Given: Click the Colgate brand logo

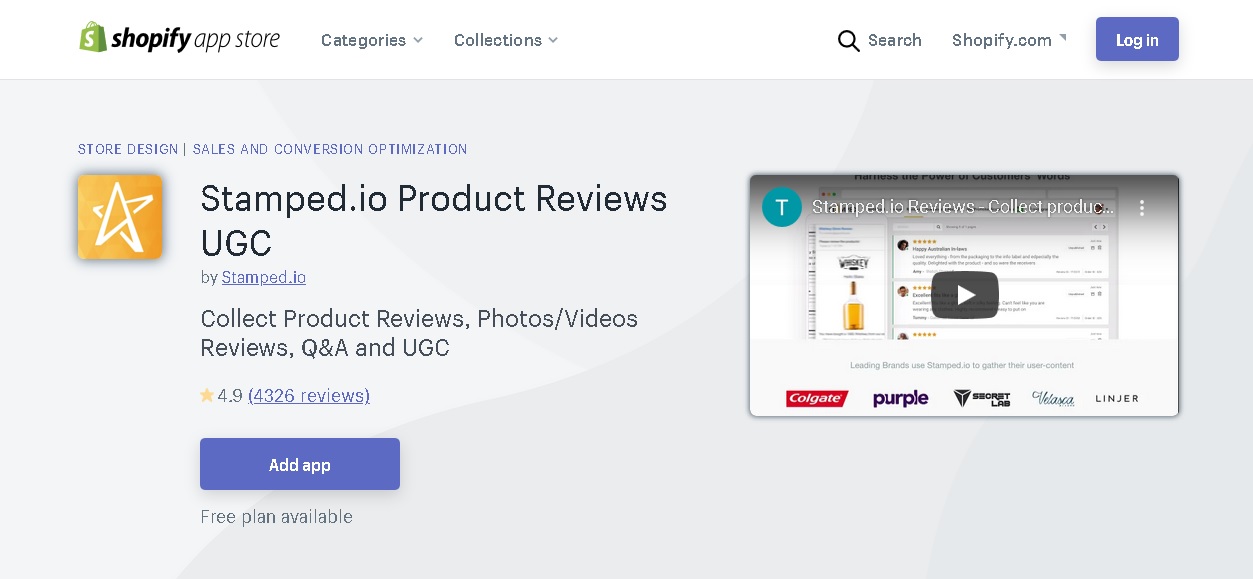Looking at the screenshot, I should point(817,398).
